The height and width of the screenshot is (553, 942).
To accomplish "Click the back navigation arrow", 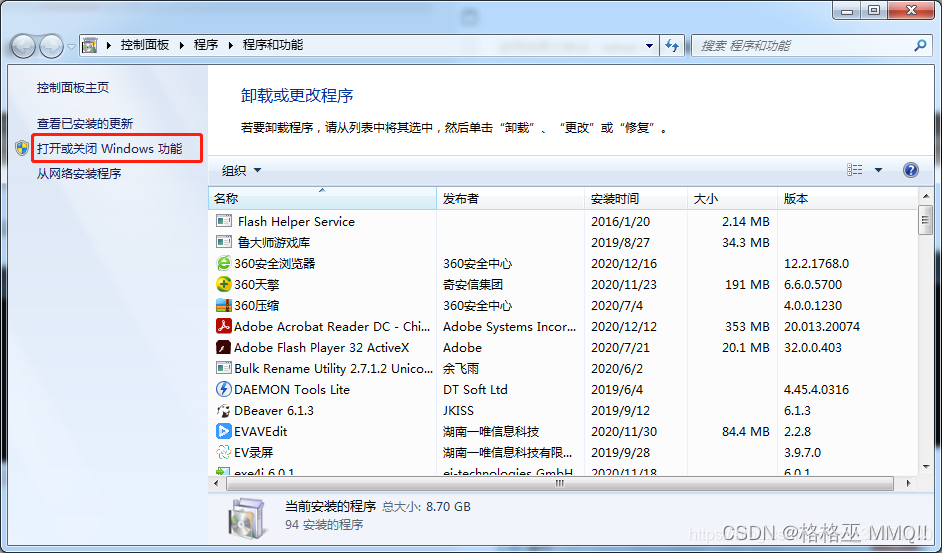I will [x=23, y=46].
